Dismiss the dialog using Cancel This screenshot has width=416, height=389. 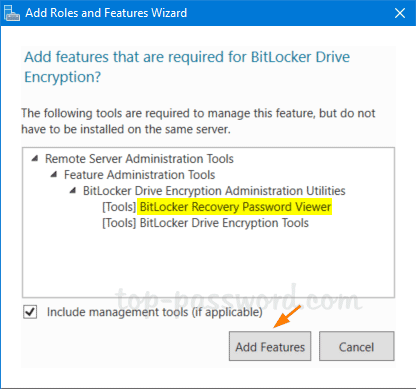tap(357, 346)
